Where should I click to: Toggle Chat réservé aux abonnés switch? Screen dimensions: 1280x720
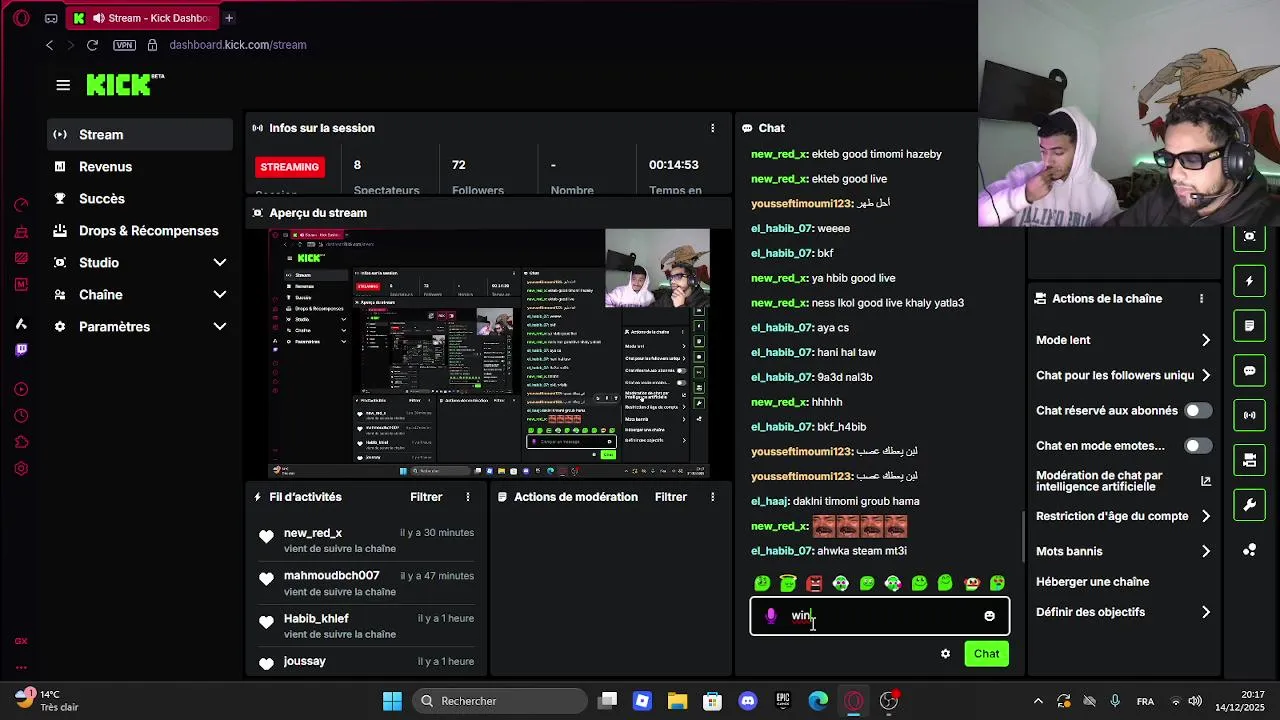pos(1198,411)
